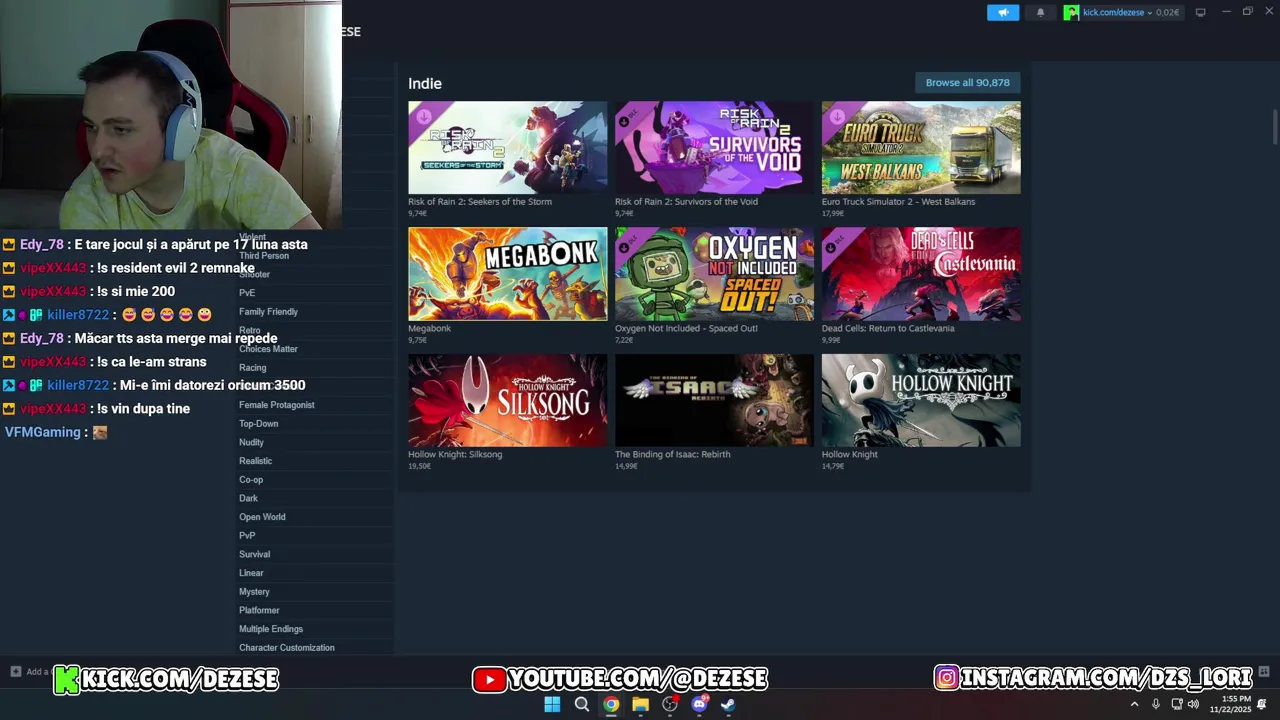Open Risk of Rain 2: Seekers of the Storm thumbnail
The height and width of the screenshot is (720, 1280).
coord(507,147)
